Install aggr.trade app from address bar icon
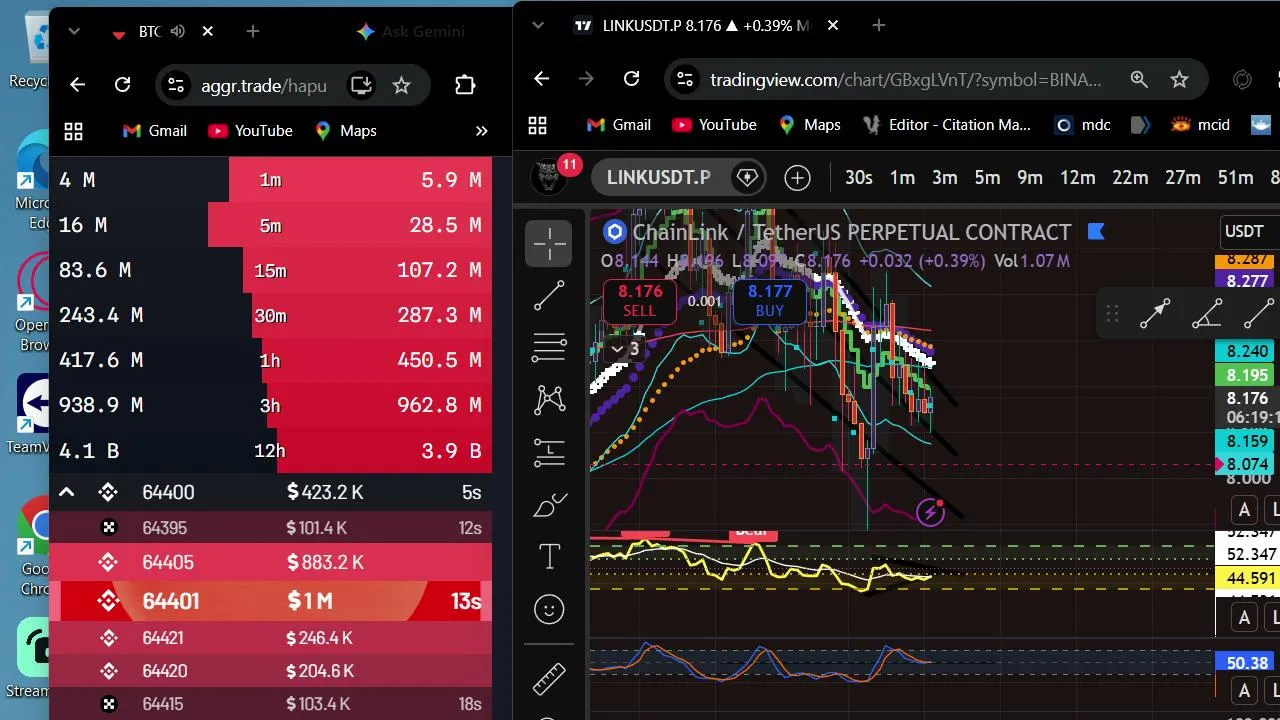 click(361, 85)
